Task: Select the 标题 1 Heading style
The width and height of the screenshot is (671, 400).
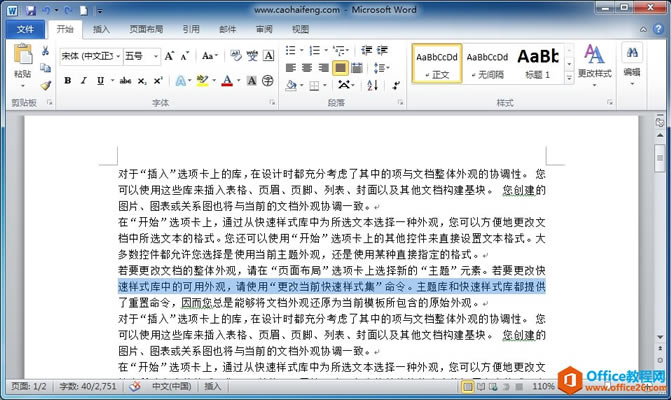Action: pos(537,63)
